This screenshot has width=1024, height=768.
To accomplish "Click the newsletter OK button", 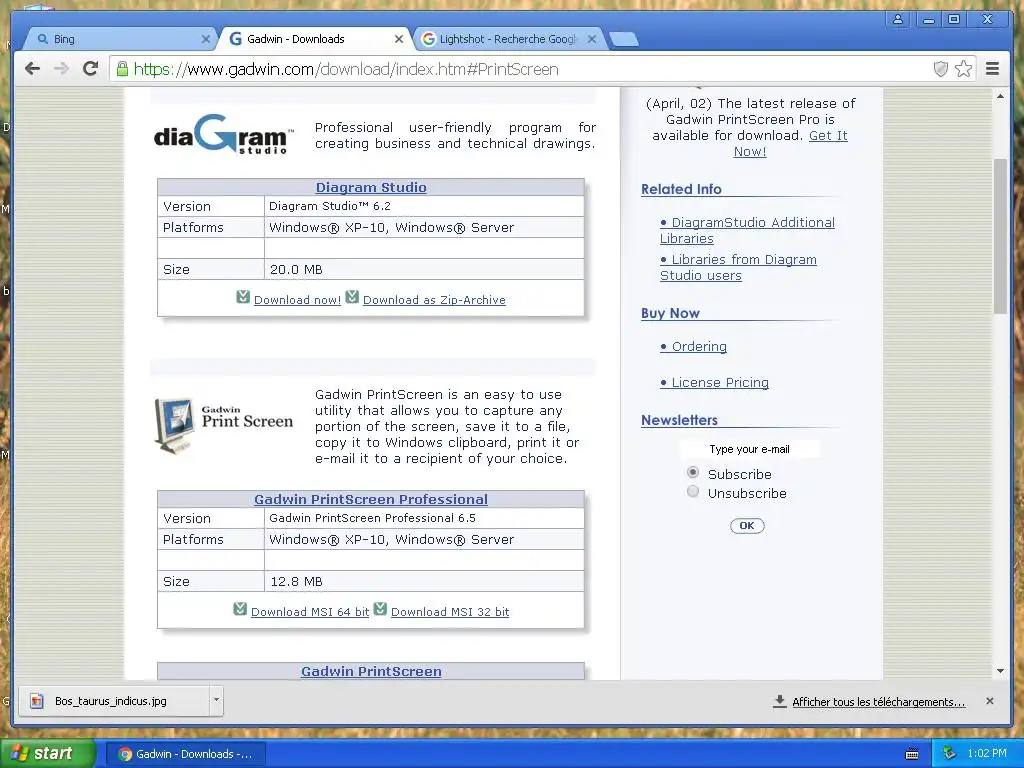I will [747, 526].
